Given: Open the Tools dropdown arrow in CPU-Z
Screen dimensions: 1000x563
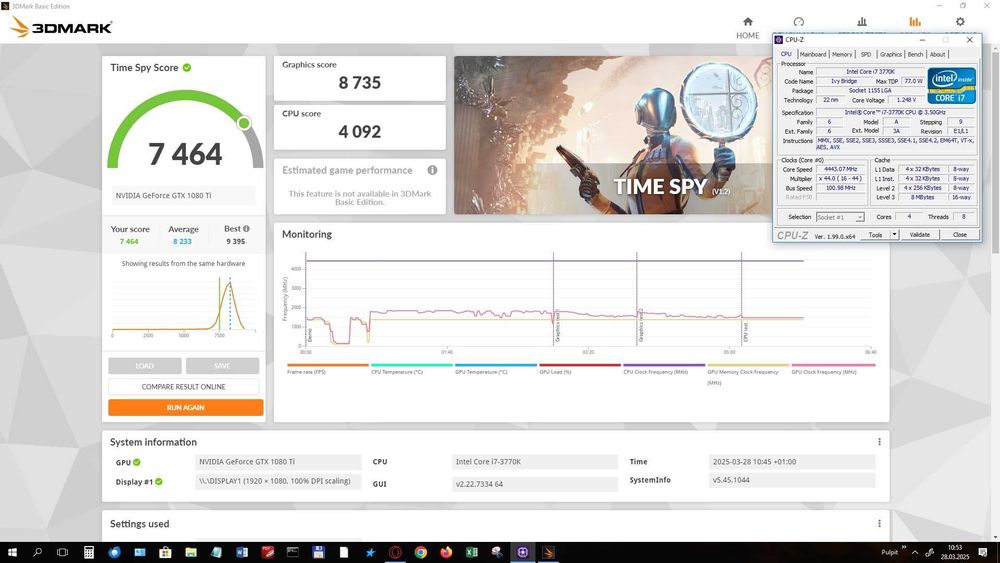Looking at the screenshot, I should [x=894, y=235].
